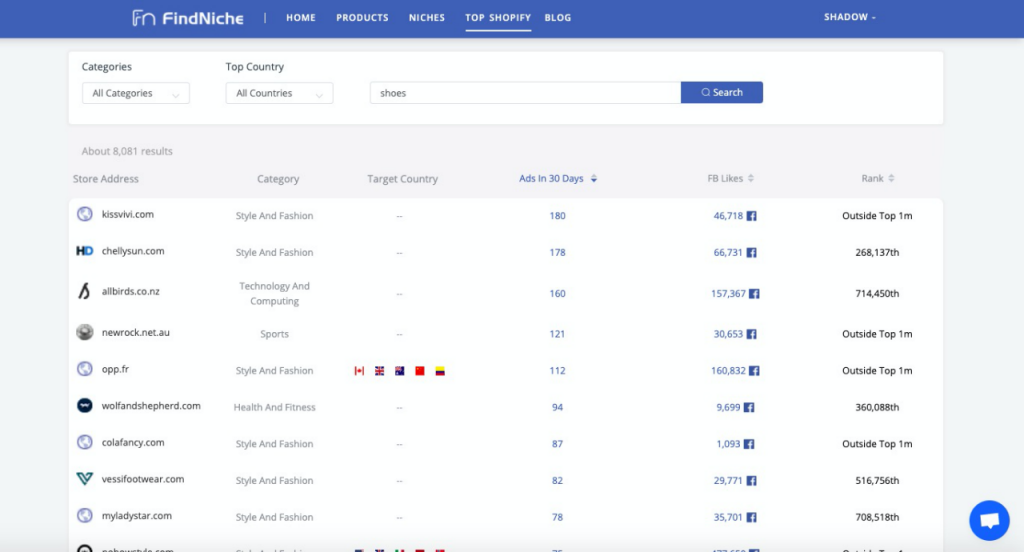Click the 160 ads count for allbirds.co.nz

(557, 293)
